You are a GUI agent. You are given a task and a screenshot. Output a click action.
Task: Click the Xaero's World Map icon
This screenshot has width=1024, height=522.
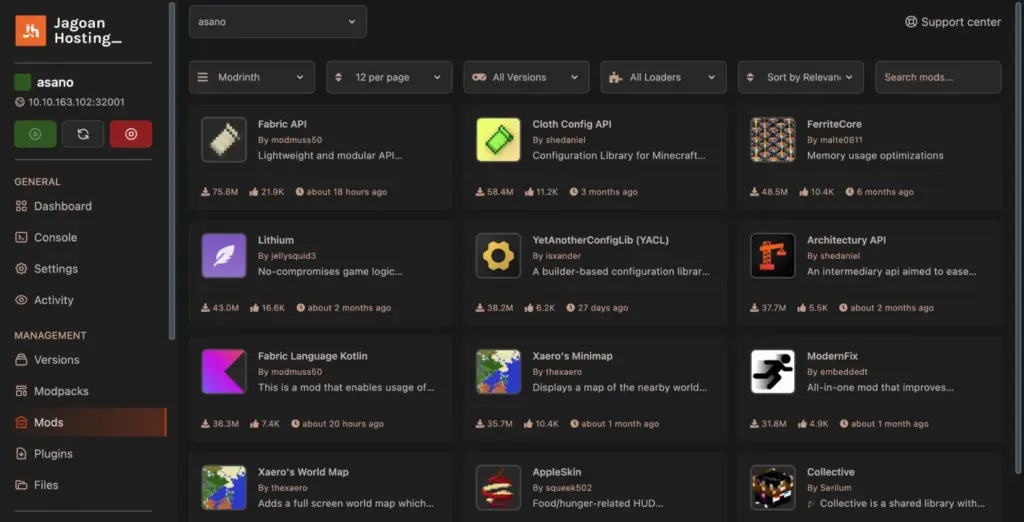pyautogui.click(x=224, y=487)
